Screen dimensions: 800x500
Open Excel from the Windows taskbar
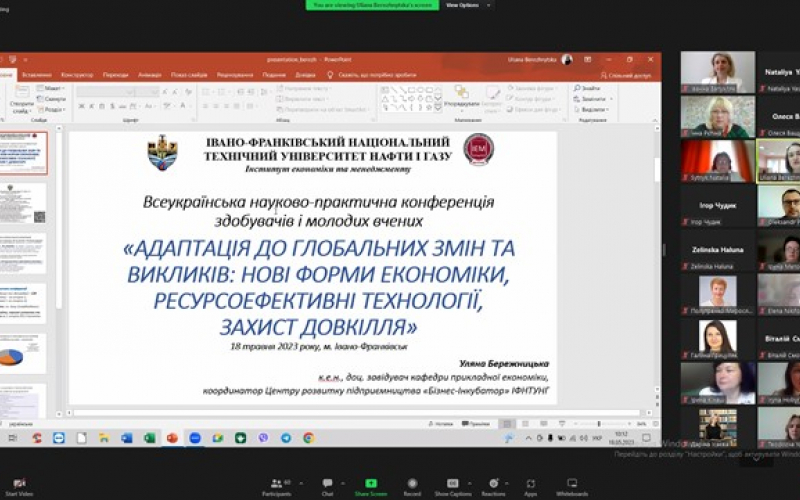click(149, 438)
